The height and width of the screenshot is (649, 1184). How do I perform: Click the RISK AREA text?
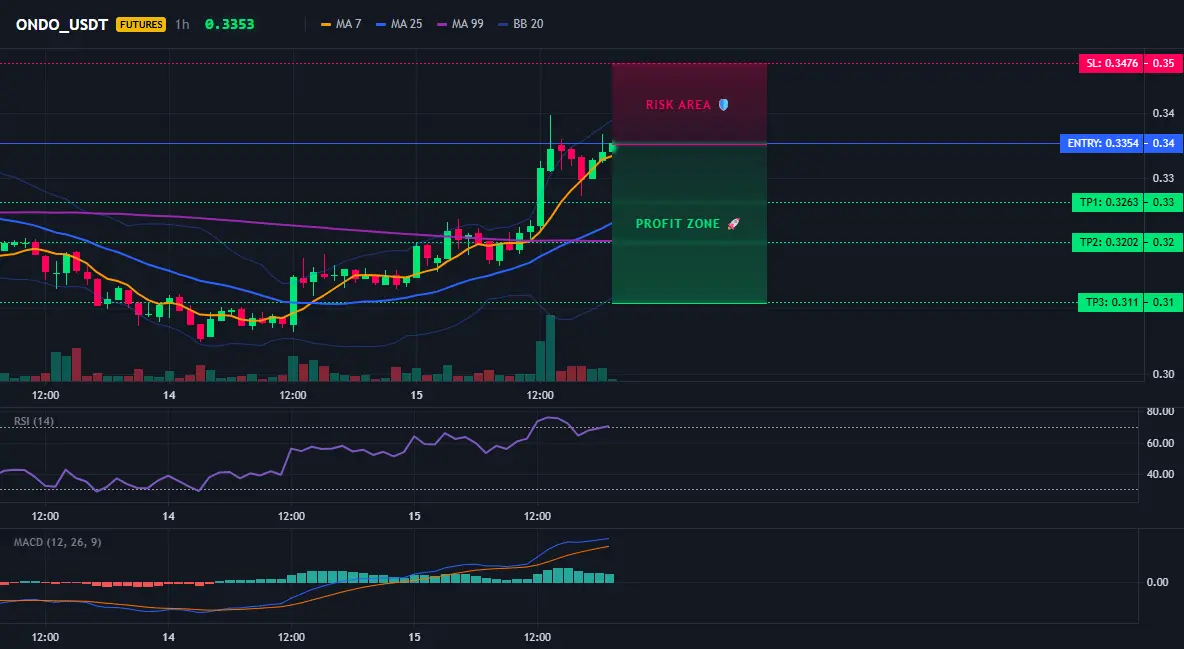(678, 105)
